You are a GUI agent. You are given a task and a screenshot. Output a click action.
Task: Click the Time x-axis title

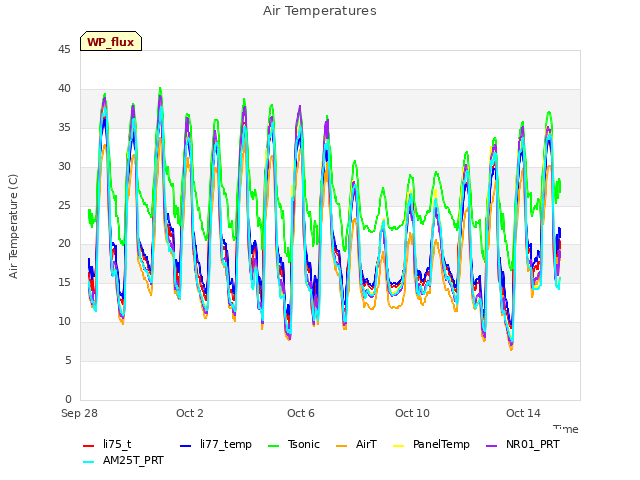pos(566,429)
